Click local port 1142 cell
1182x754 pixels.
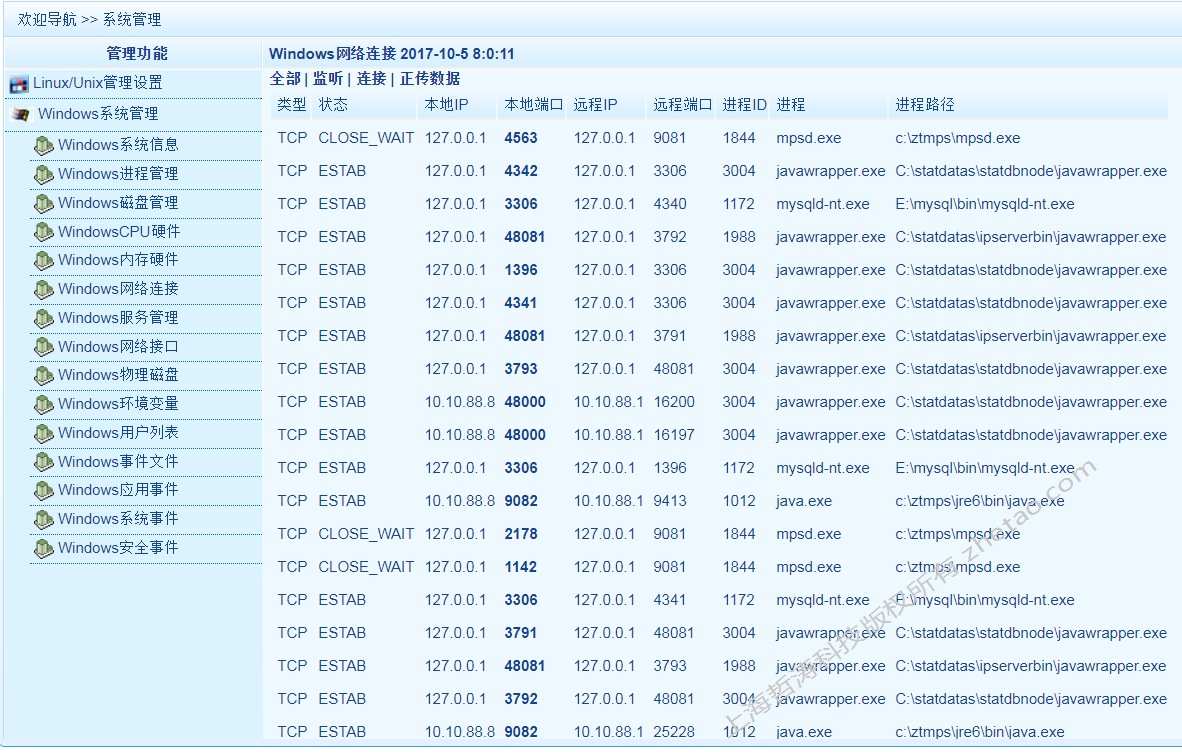[521, 567]
